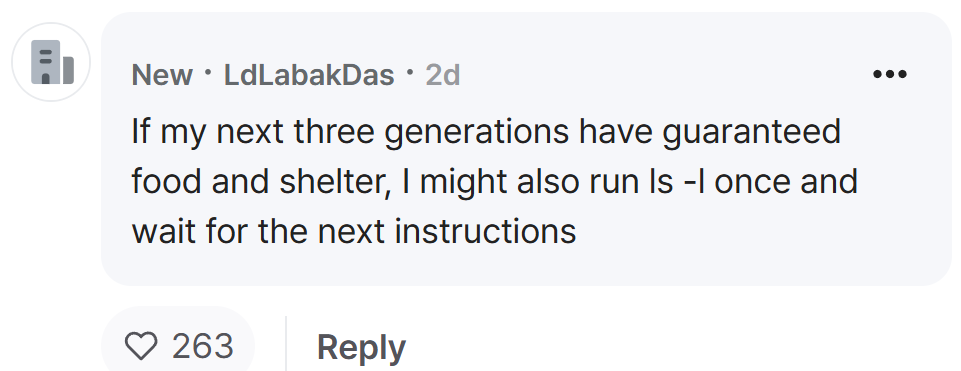Reply to LdLabakDas's comment
Image resolution: width=961 pixels, height=371 pixels.
coord(361,347)
